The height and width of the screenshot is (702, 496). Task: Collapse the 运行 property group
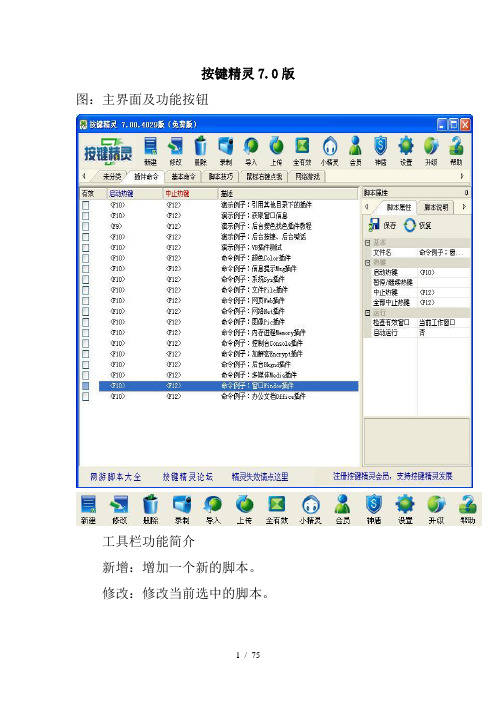[x=368, y=313]
